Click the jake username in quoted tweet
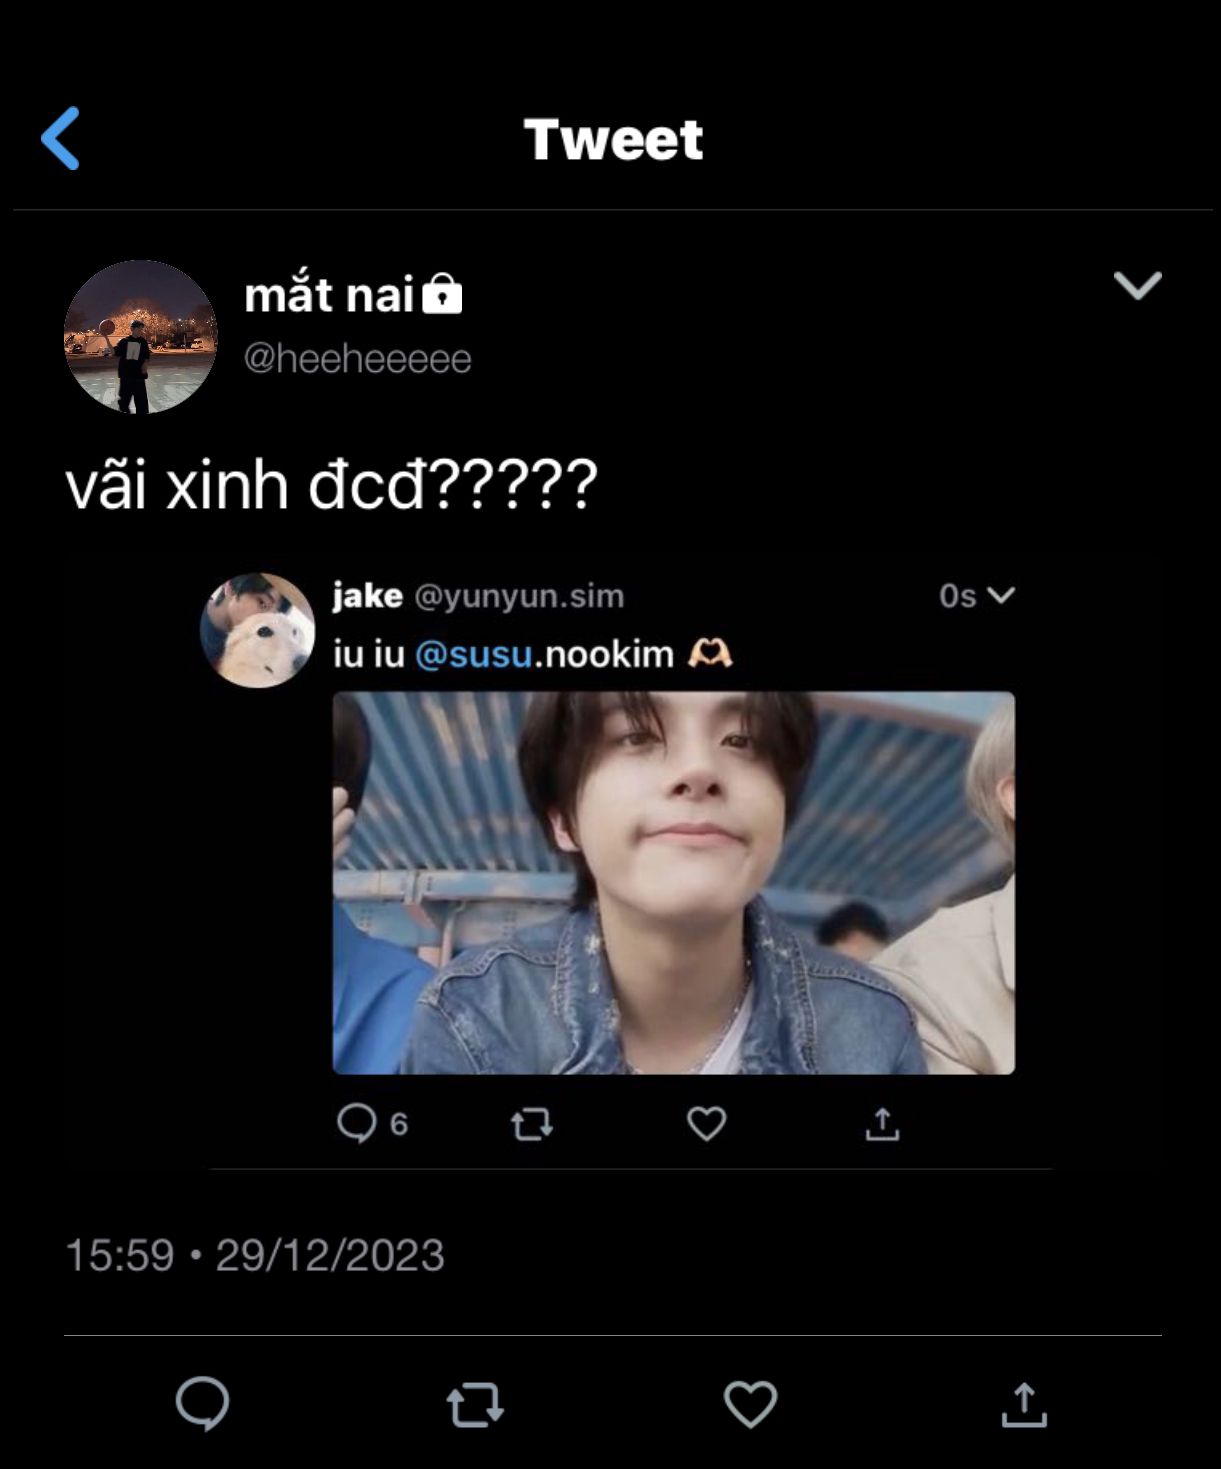The width and height of the screenshot is (1221, 1469). coord(367,596)
